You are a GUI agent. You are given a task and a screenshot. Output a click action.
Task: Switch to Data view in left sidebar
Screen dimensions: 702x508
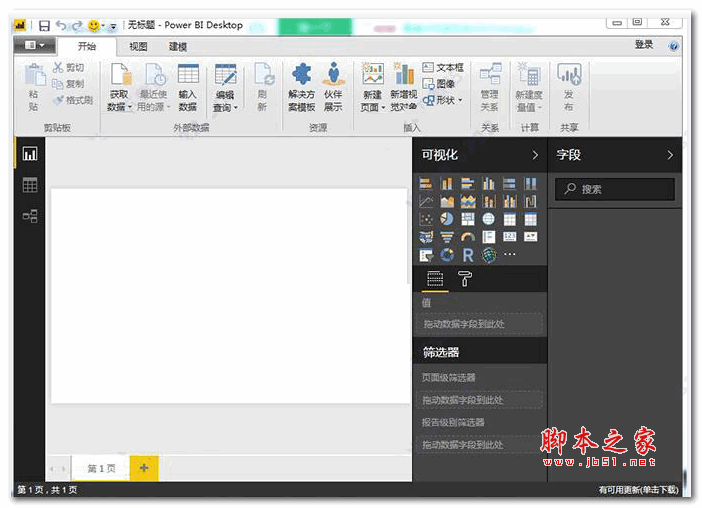click(30, 185)
